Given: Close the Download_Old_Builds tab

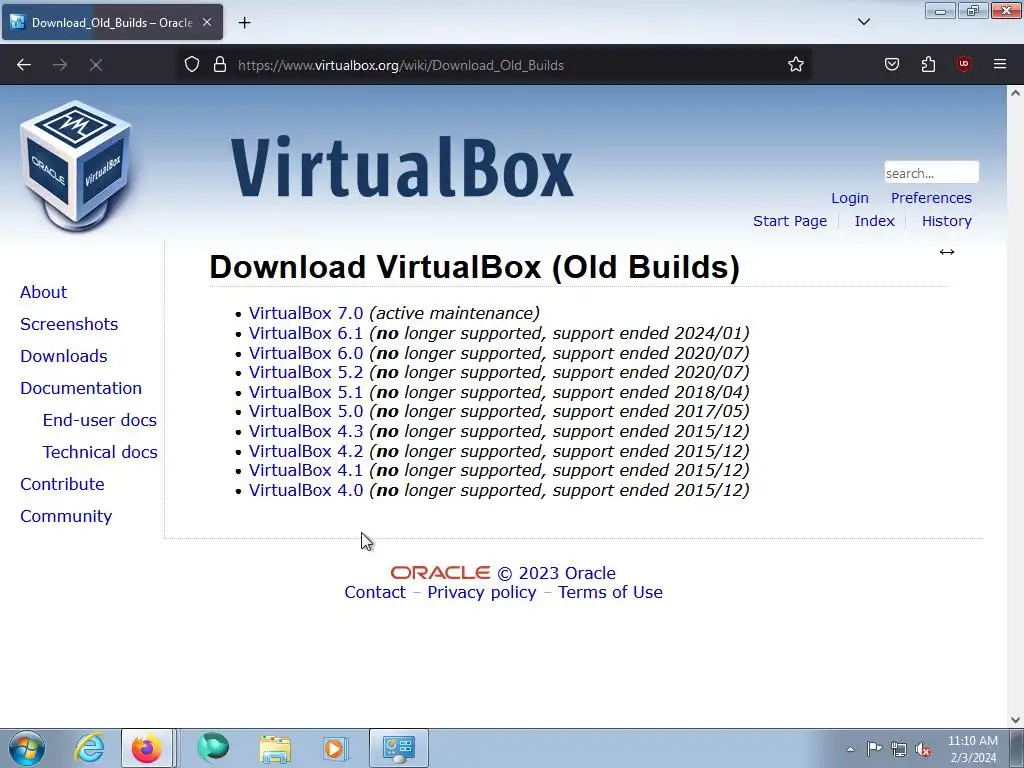Looking at the screenshot, I should coord(207,22).
